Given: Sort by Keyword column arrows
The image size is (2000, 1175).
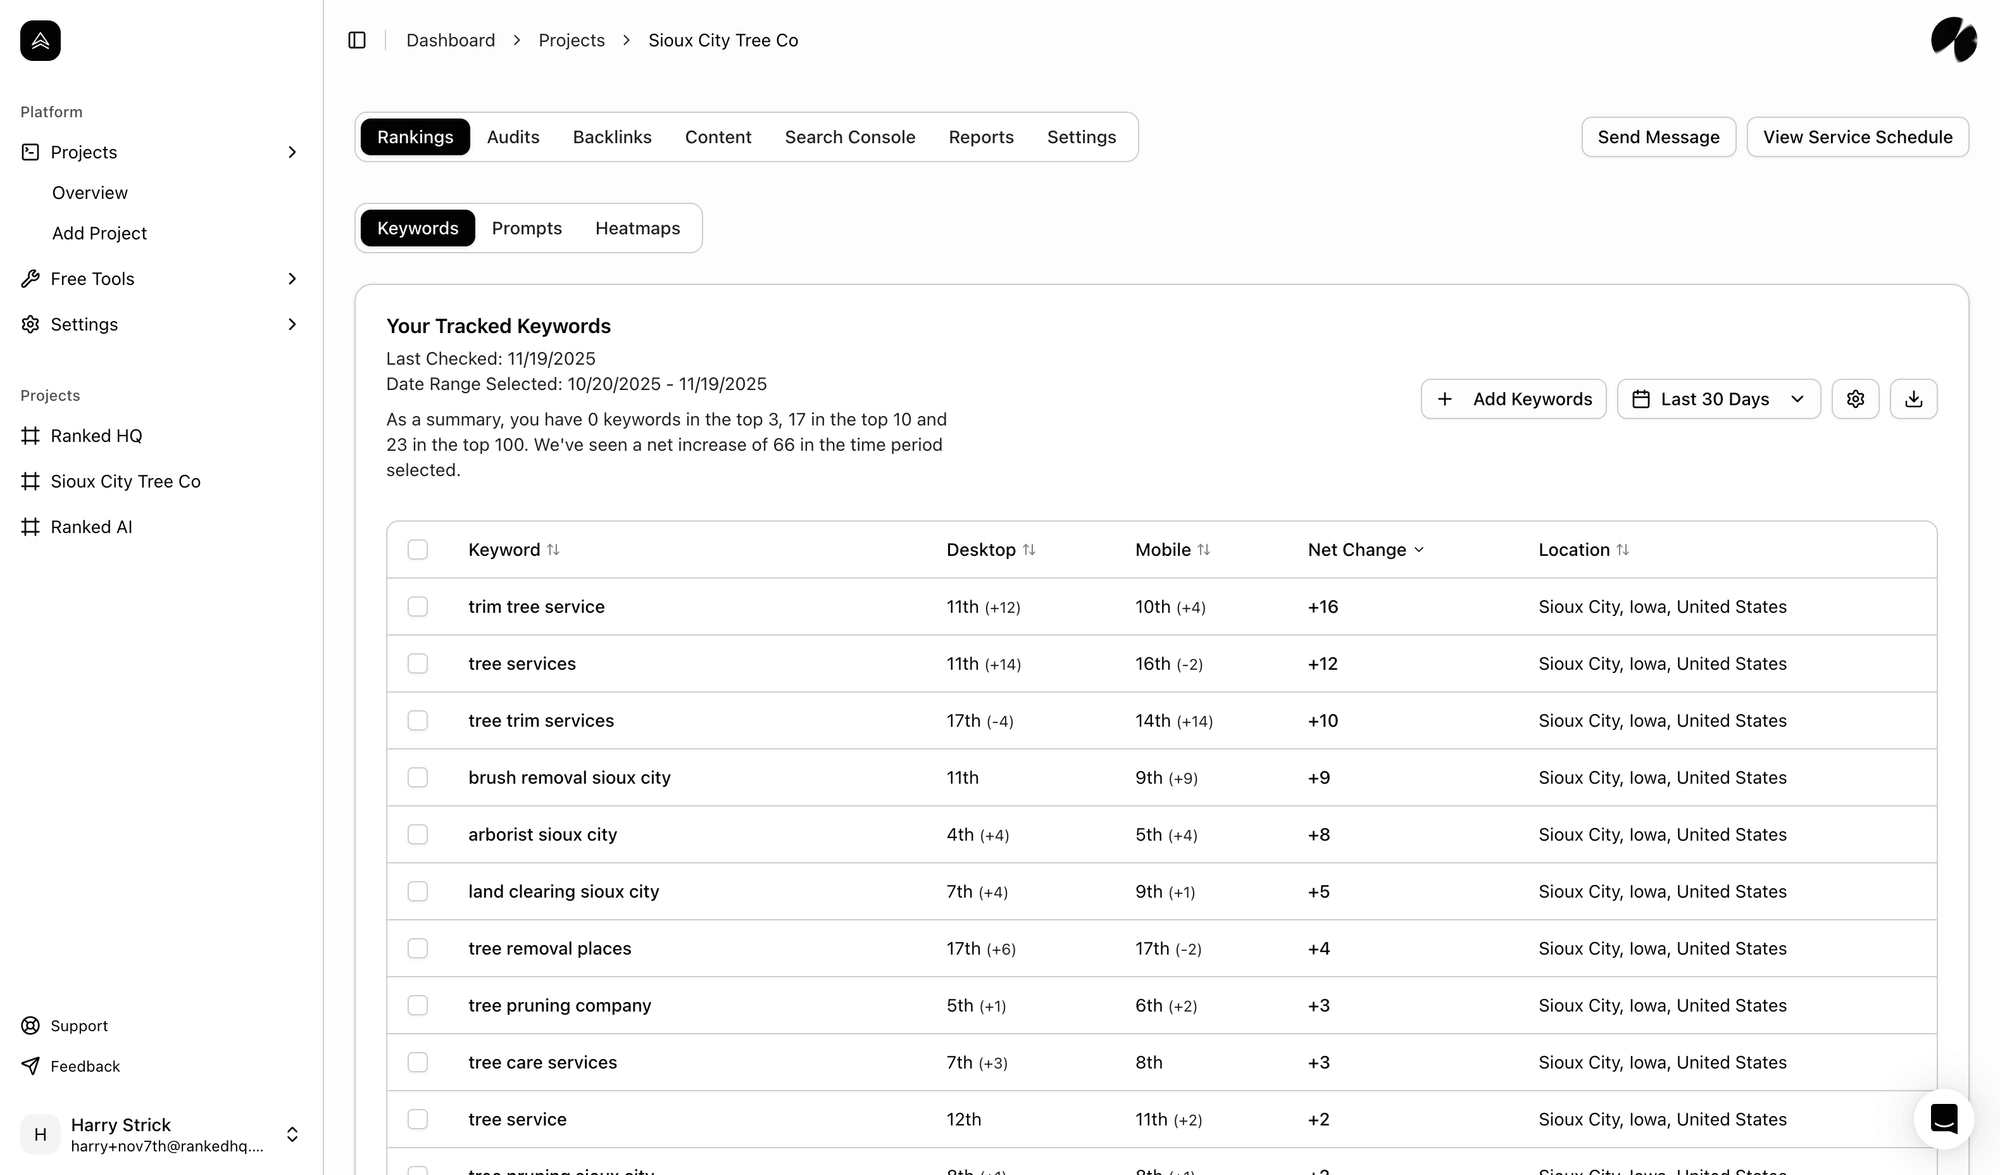Looking at the screenshot, I should click(553, 550).
